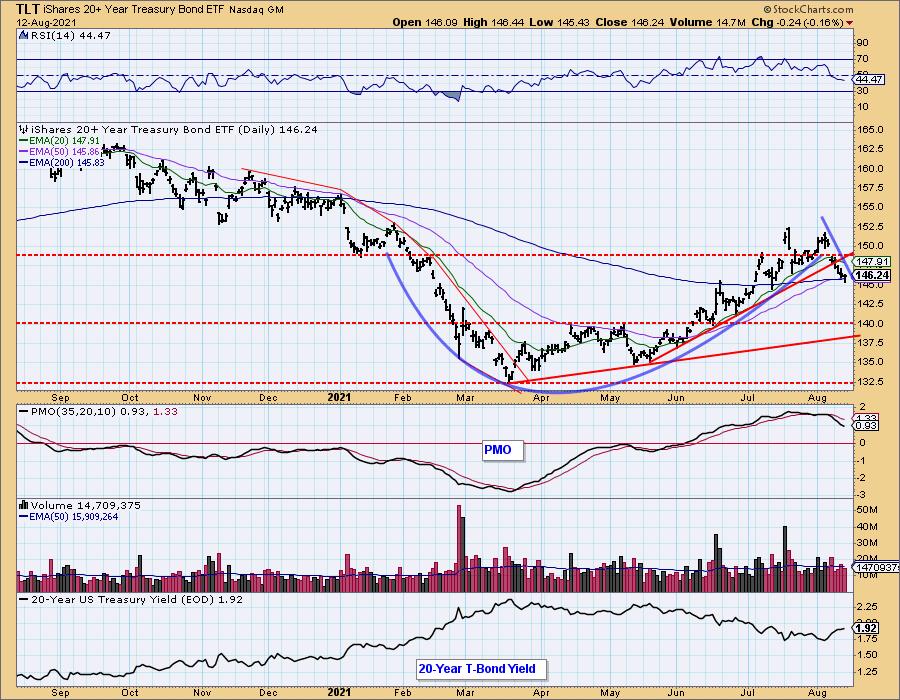Click the bold 146.24 last-price tag
The width and height of the screenshot is (900, 700).
872,275
